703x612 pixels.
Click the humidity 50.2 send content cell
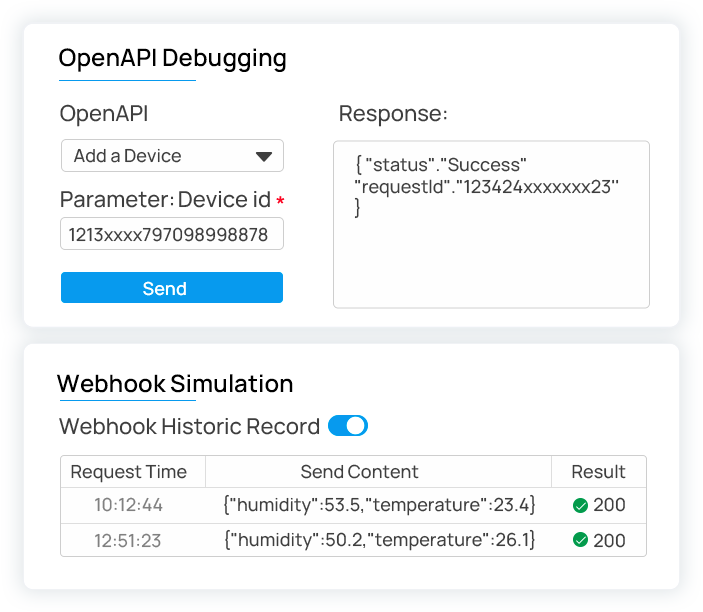pyautogui.click(x=380, y=540)
